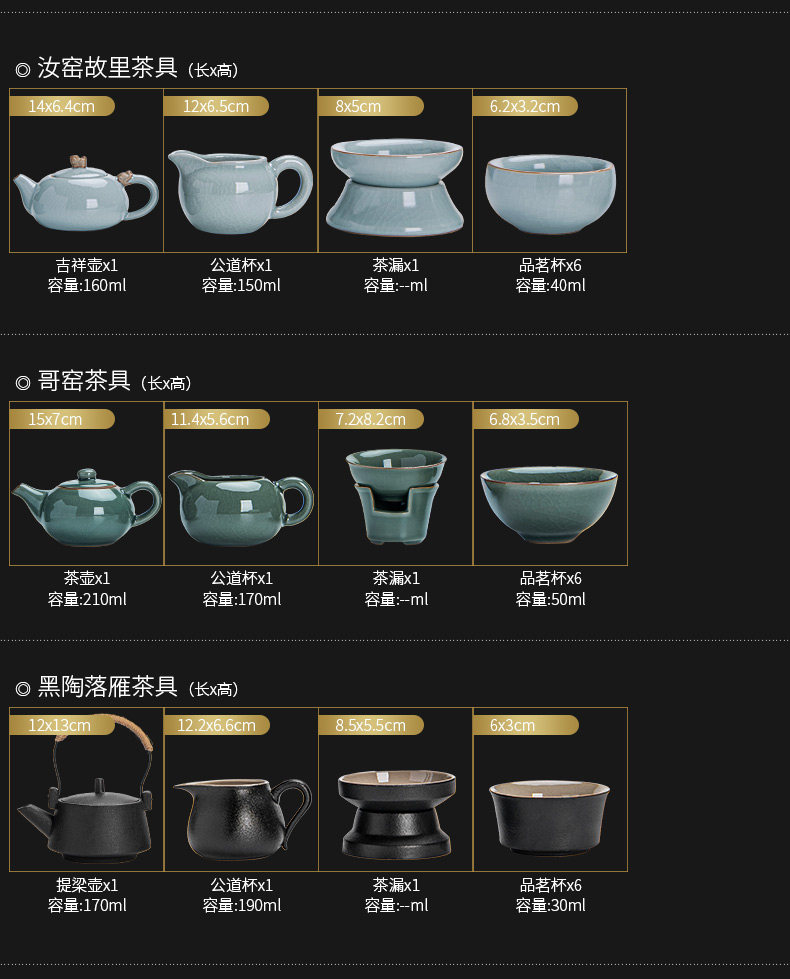Click the 吉祥壶 light-blue teapot image
Viewport: 790px width, 979px height.
(x=86, y=192)
